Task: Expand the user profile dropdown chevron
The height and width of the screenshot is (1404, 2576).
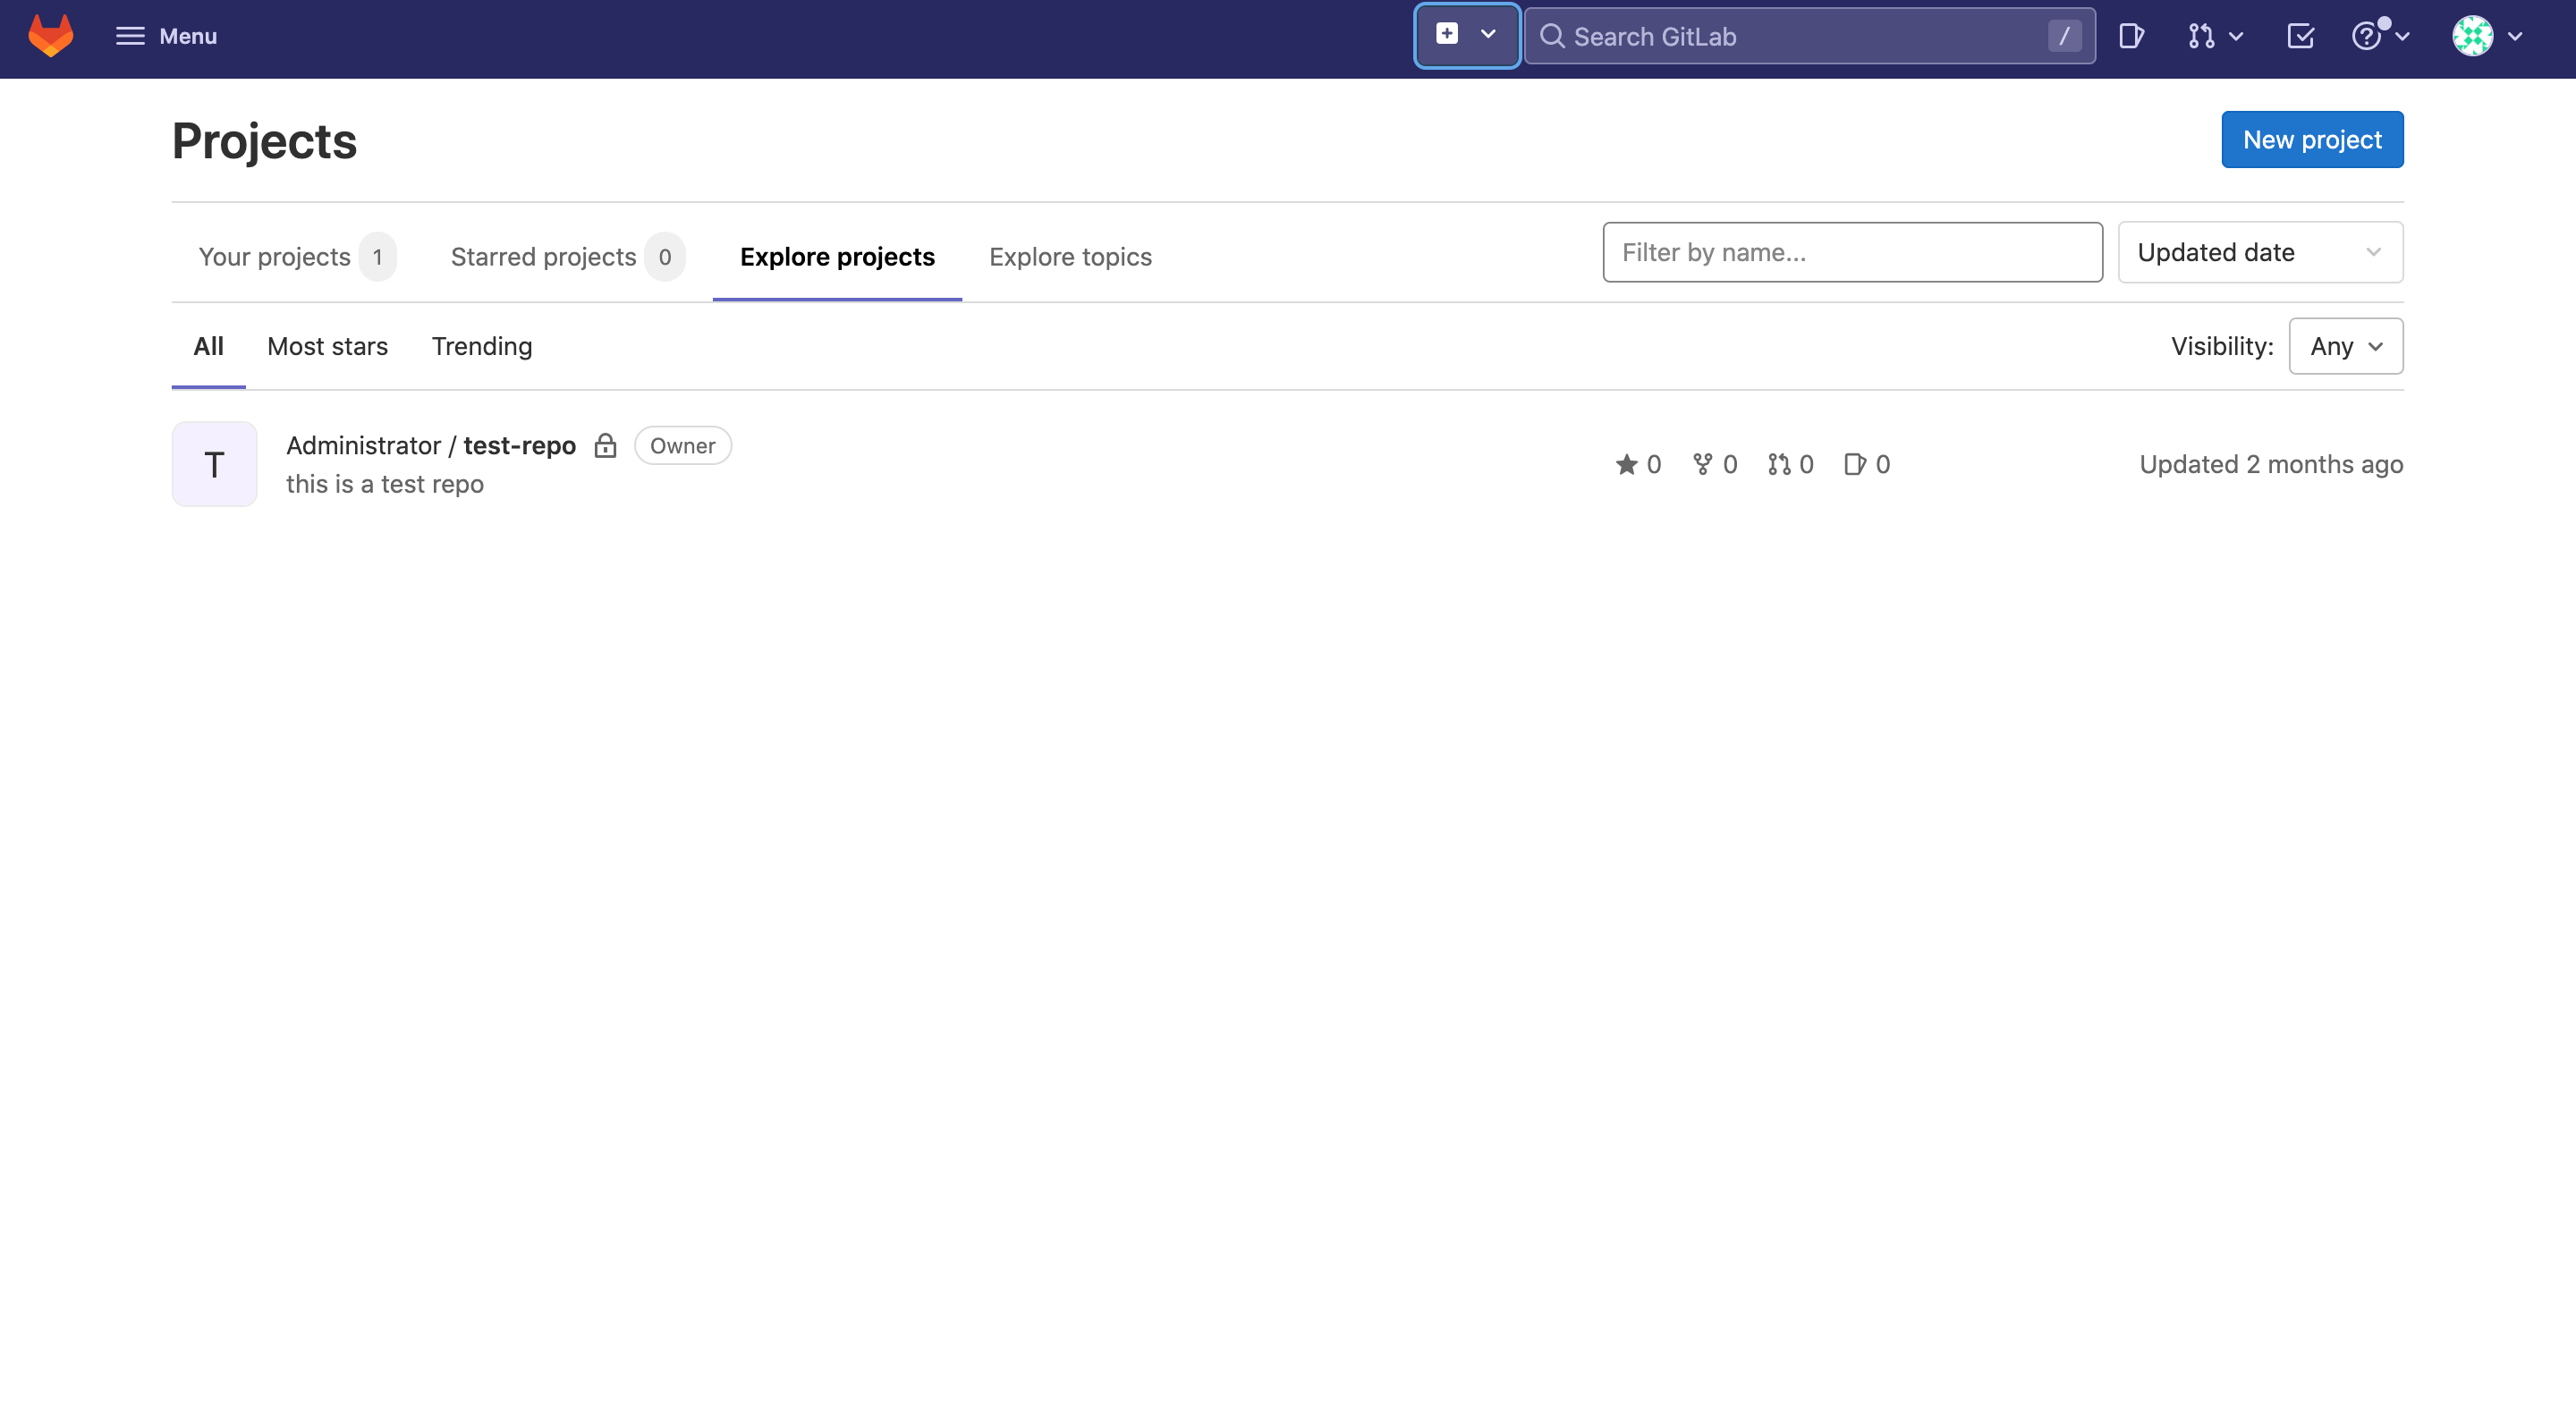Action: point(2515,37)
